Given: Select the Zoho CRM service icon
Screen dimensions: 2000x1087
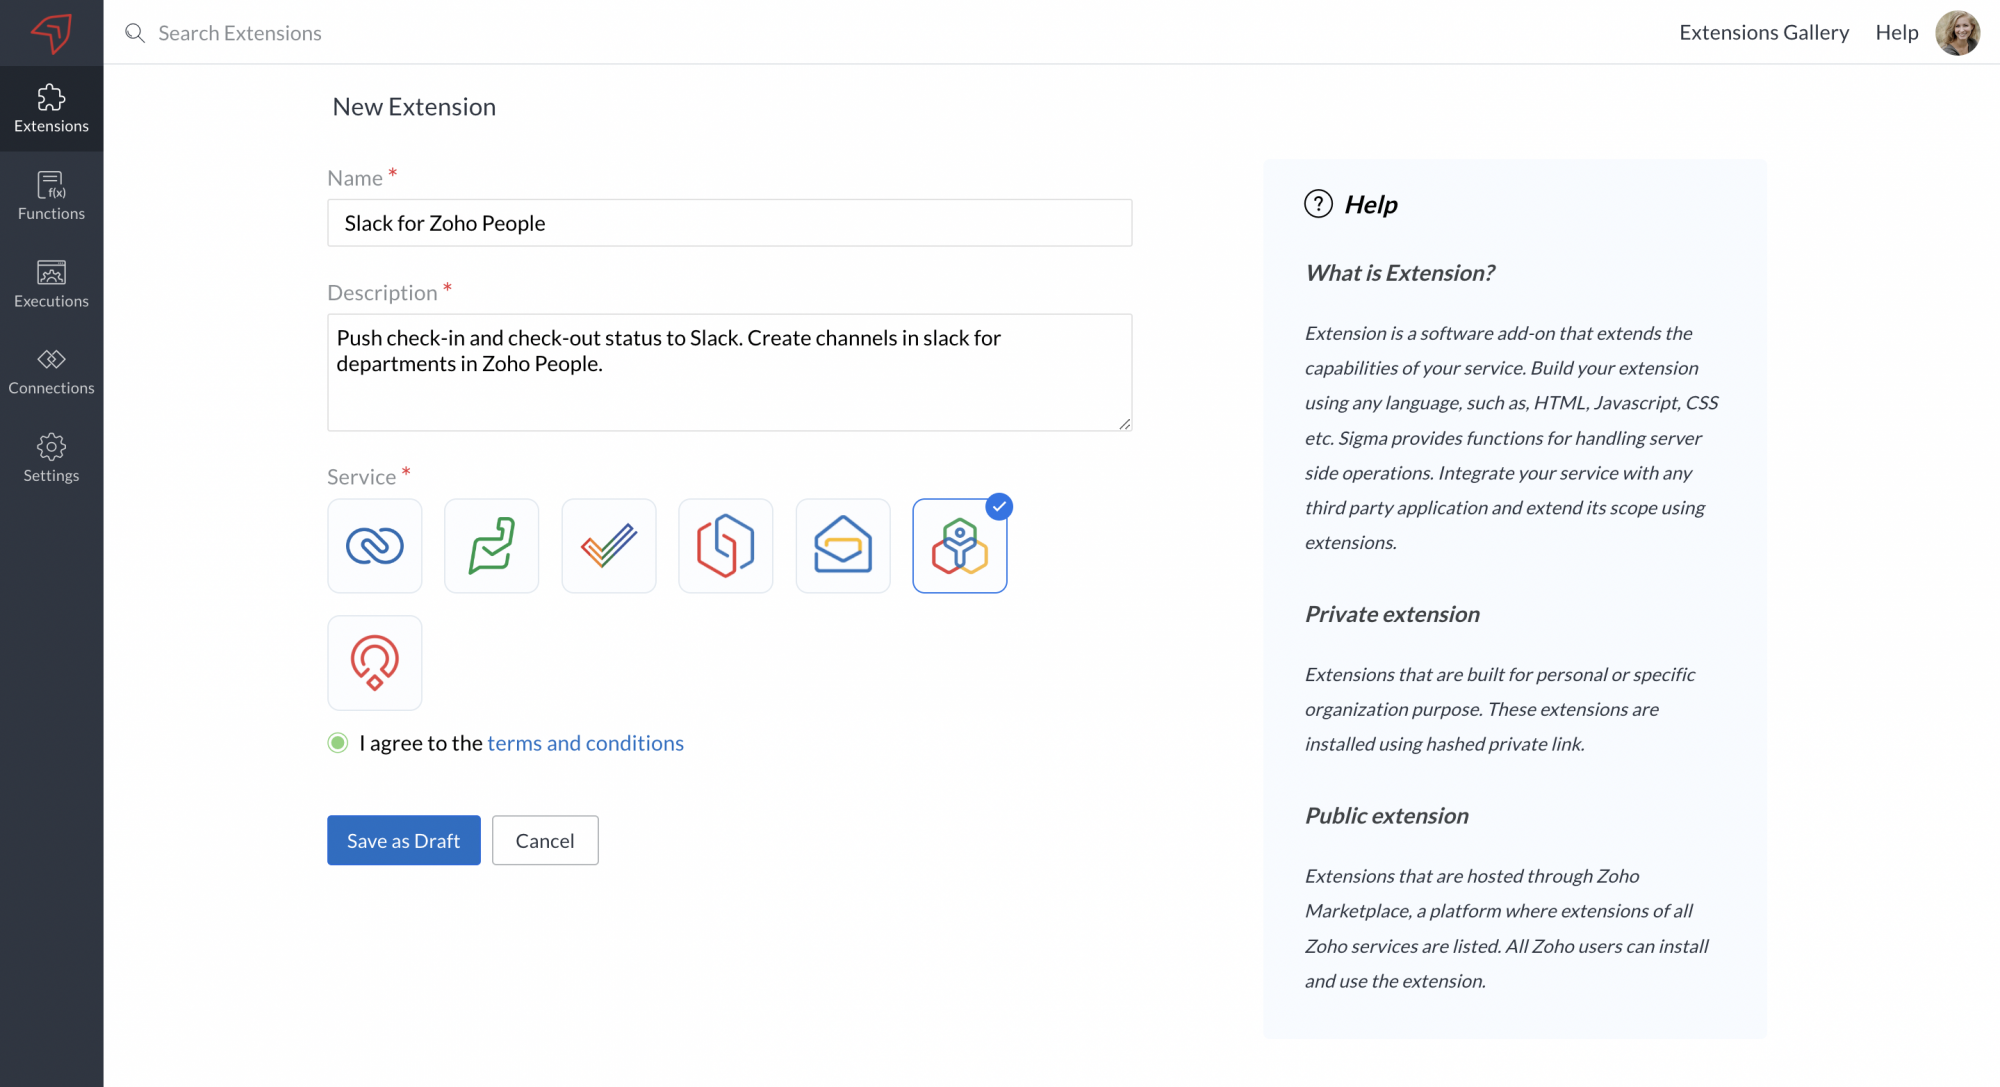Looking at the screenshot, I should (x=374, y=546).
